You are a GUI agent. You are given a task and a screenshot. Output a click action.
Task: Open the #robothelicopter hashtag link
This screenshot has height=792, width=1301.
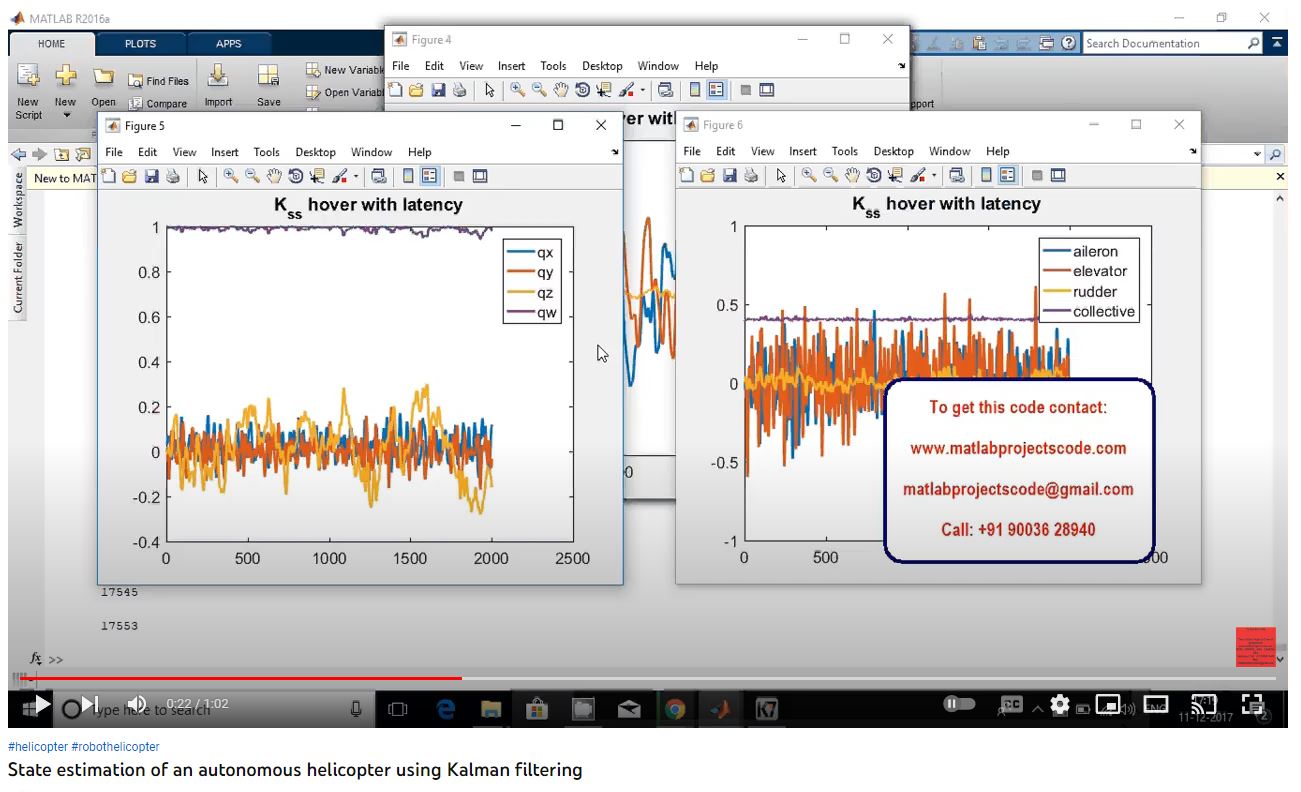click(x=115, y=747)
